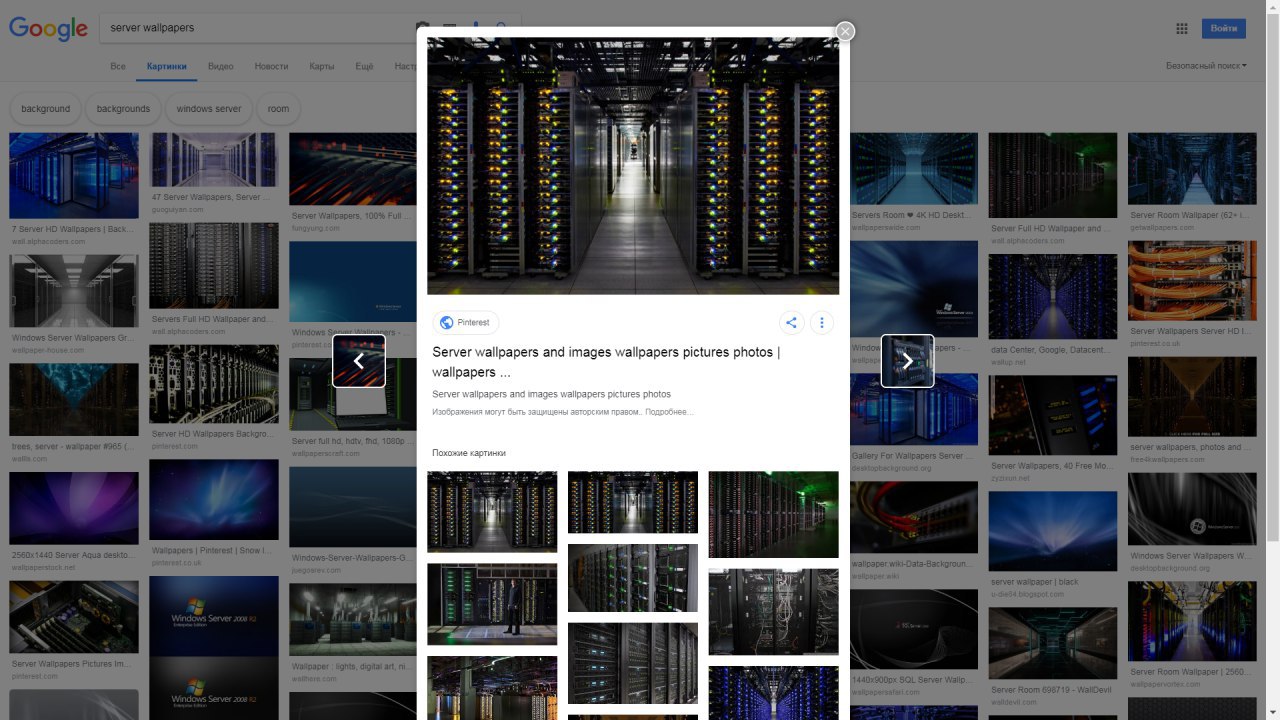Image resolution: width=1280 pixels, height=720 pixels.
Task: Open the preview title 'Server wallpapers and images wallpapers pictures photos'
Action: click(x=606, y=362)
